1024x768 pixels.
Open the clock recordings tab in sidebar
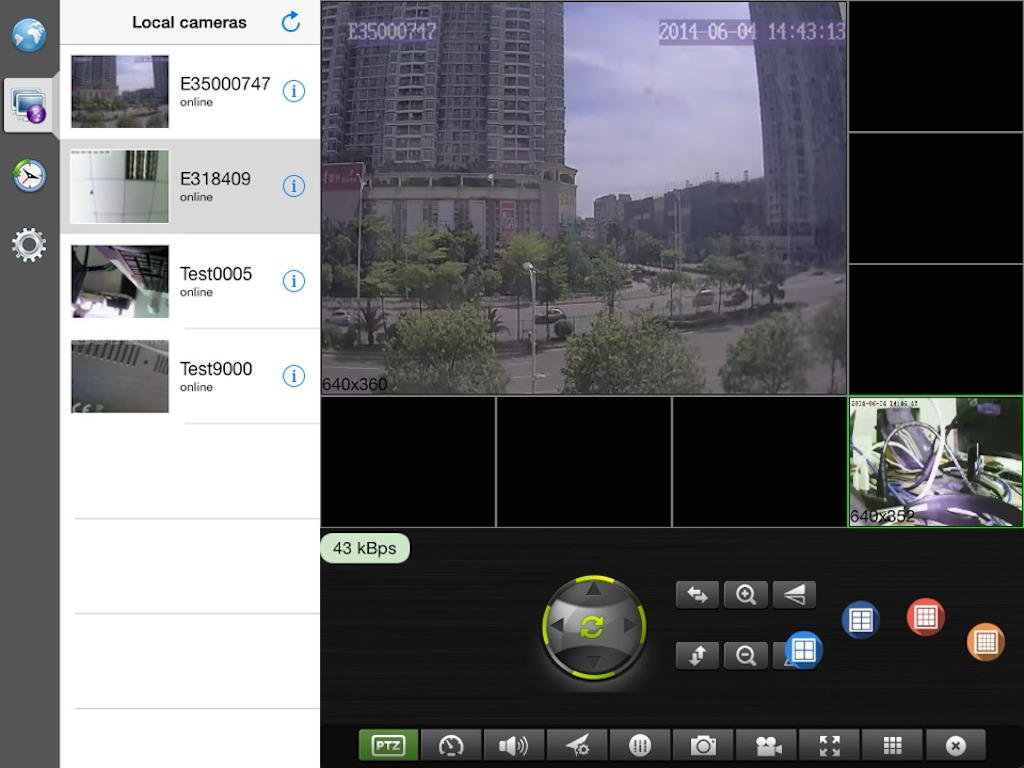pos(29,176)
